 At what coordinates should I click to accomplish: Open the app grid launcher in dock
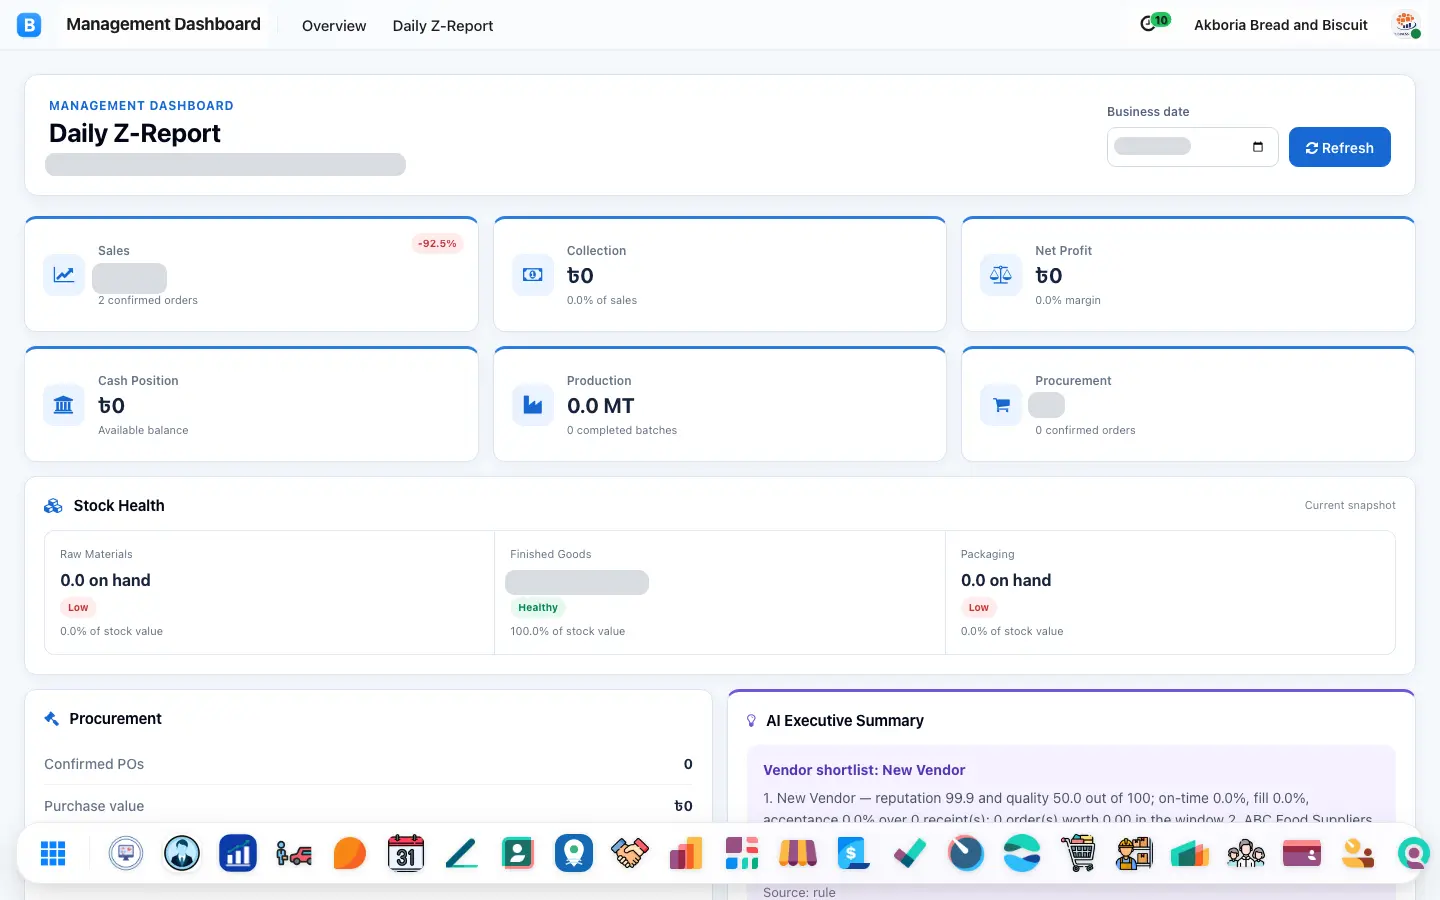coord(53,853)
